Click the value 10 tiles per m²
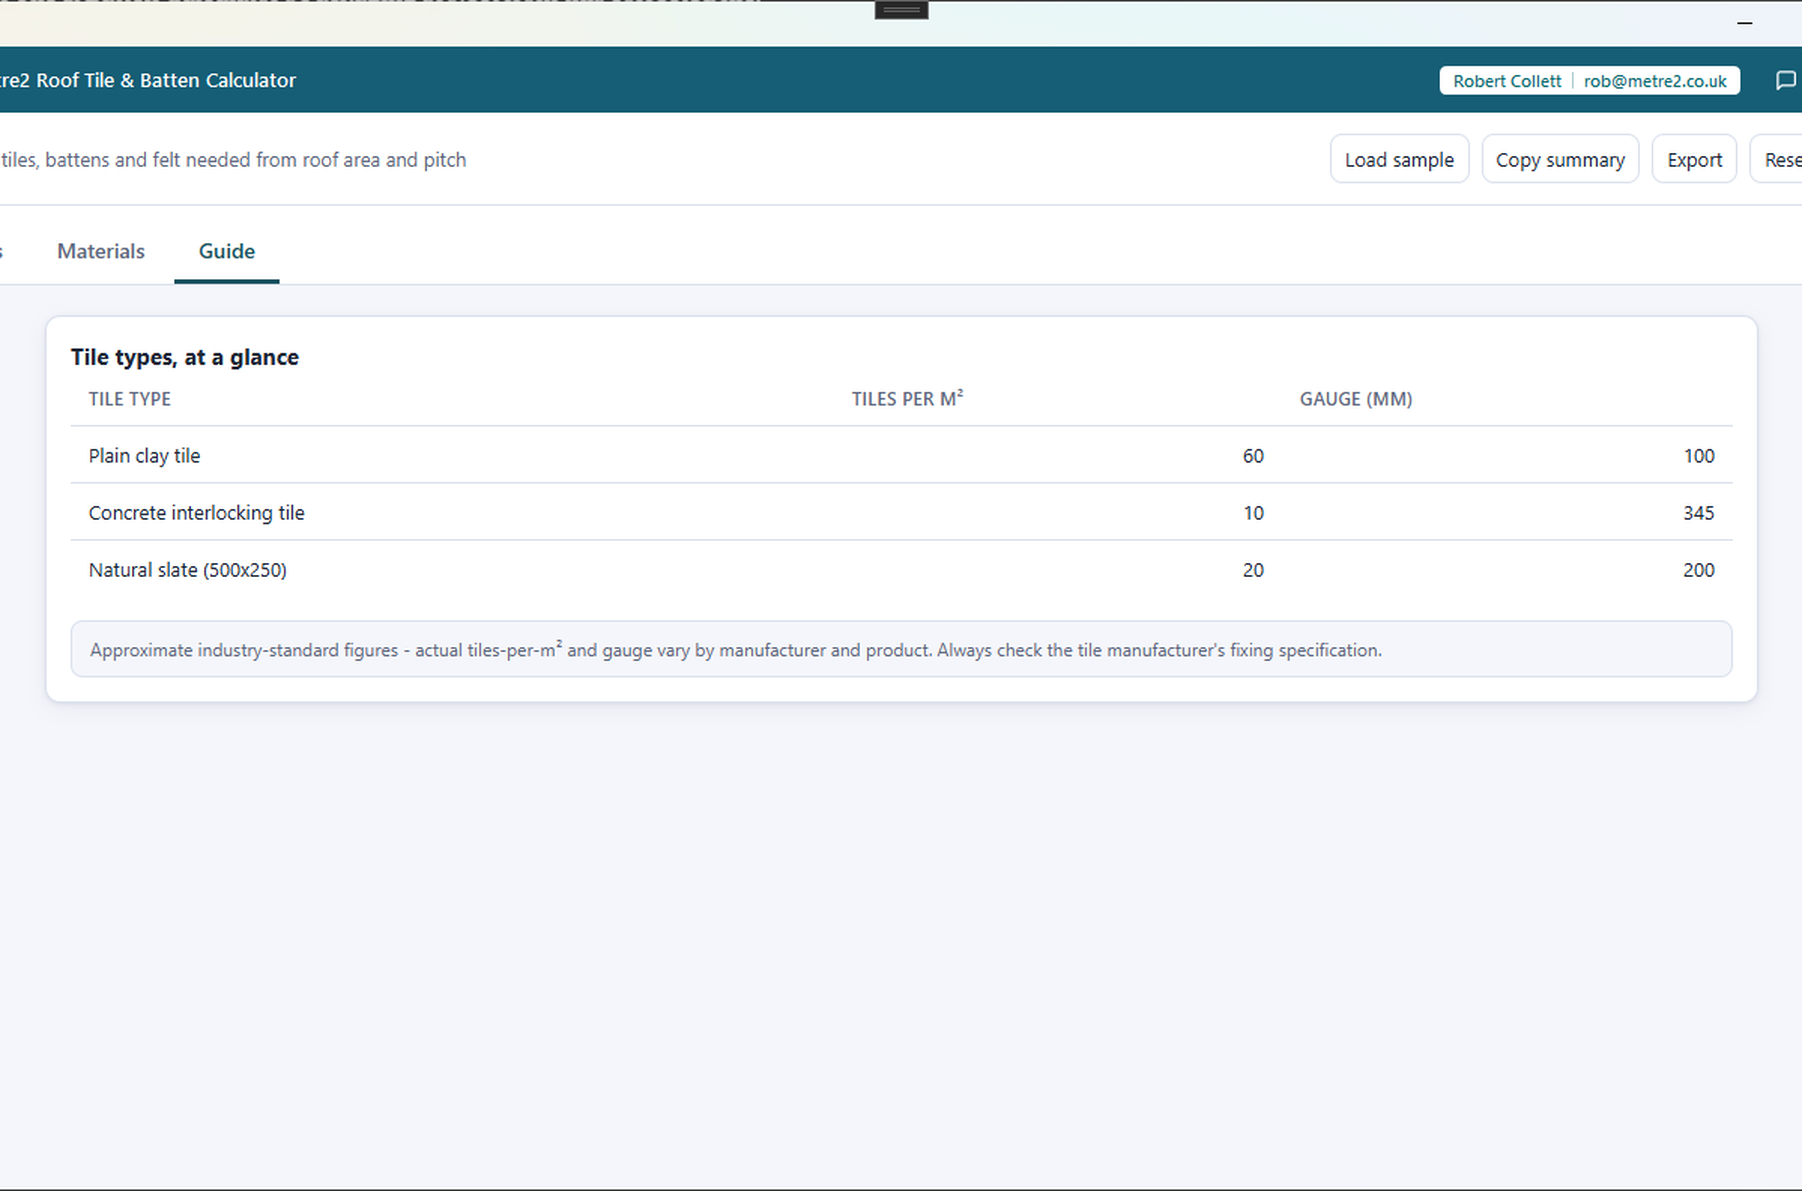Viewport: 1802px width, 1191px height. [1253, 513]
